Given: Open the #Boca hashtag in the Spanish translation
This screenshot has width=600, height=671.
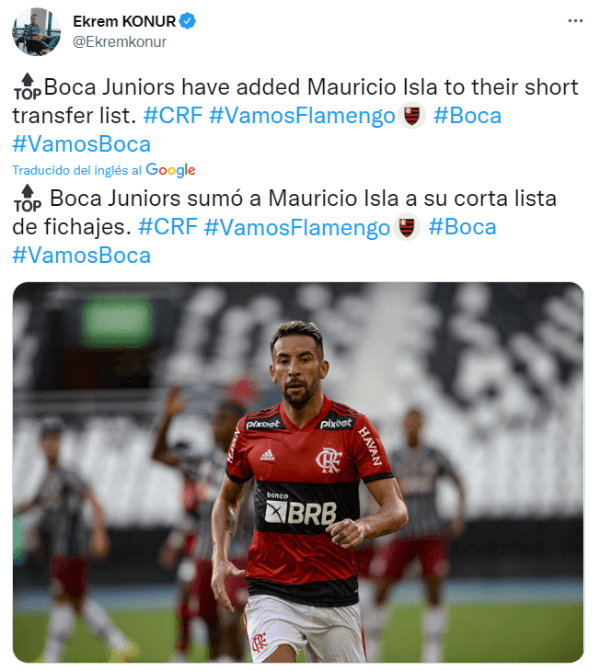Looking at the screenshot, I should click(x=462, y=227).
